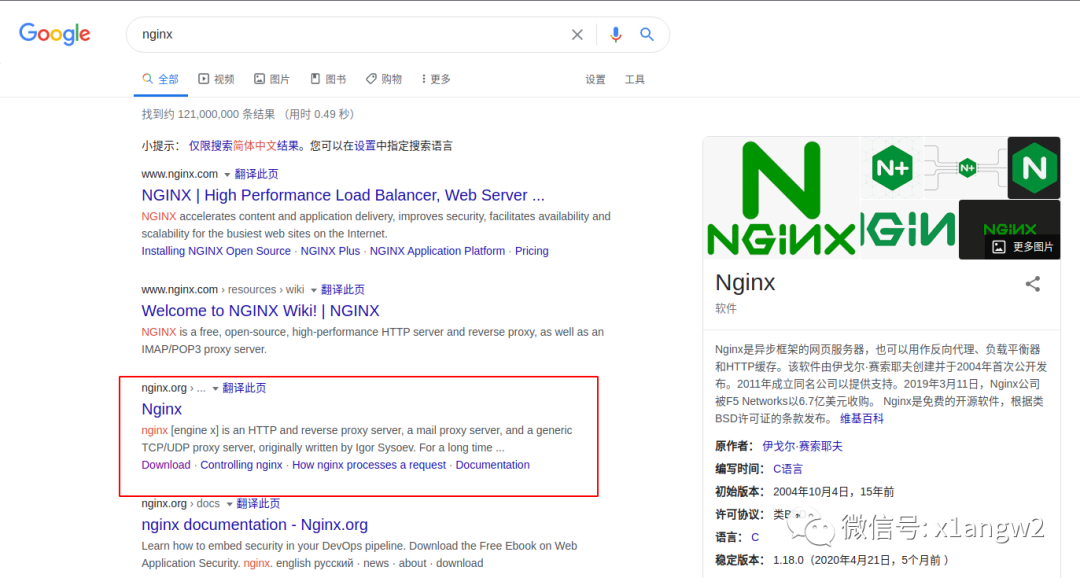Click 更多图片 to view more images
The height and width of the screenshot is (578, 1080).
[x=1023, y=247]
